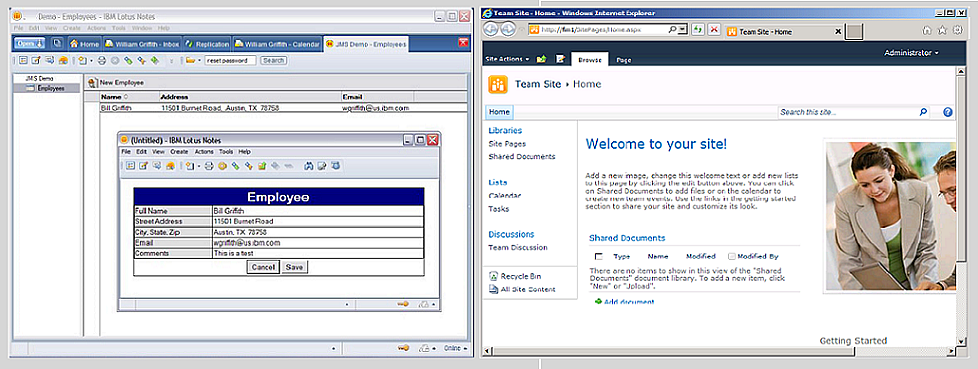Expand the arrow next to the folder icon
978x369 pixels.
200,60
